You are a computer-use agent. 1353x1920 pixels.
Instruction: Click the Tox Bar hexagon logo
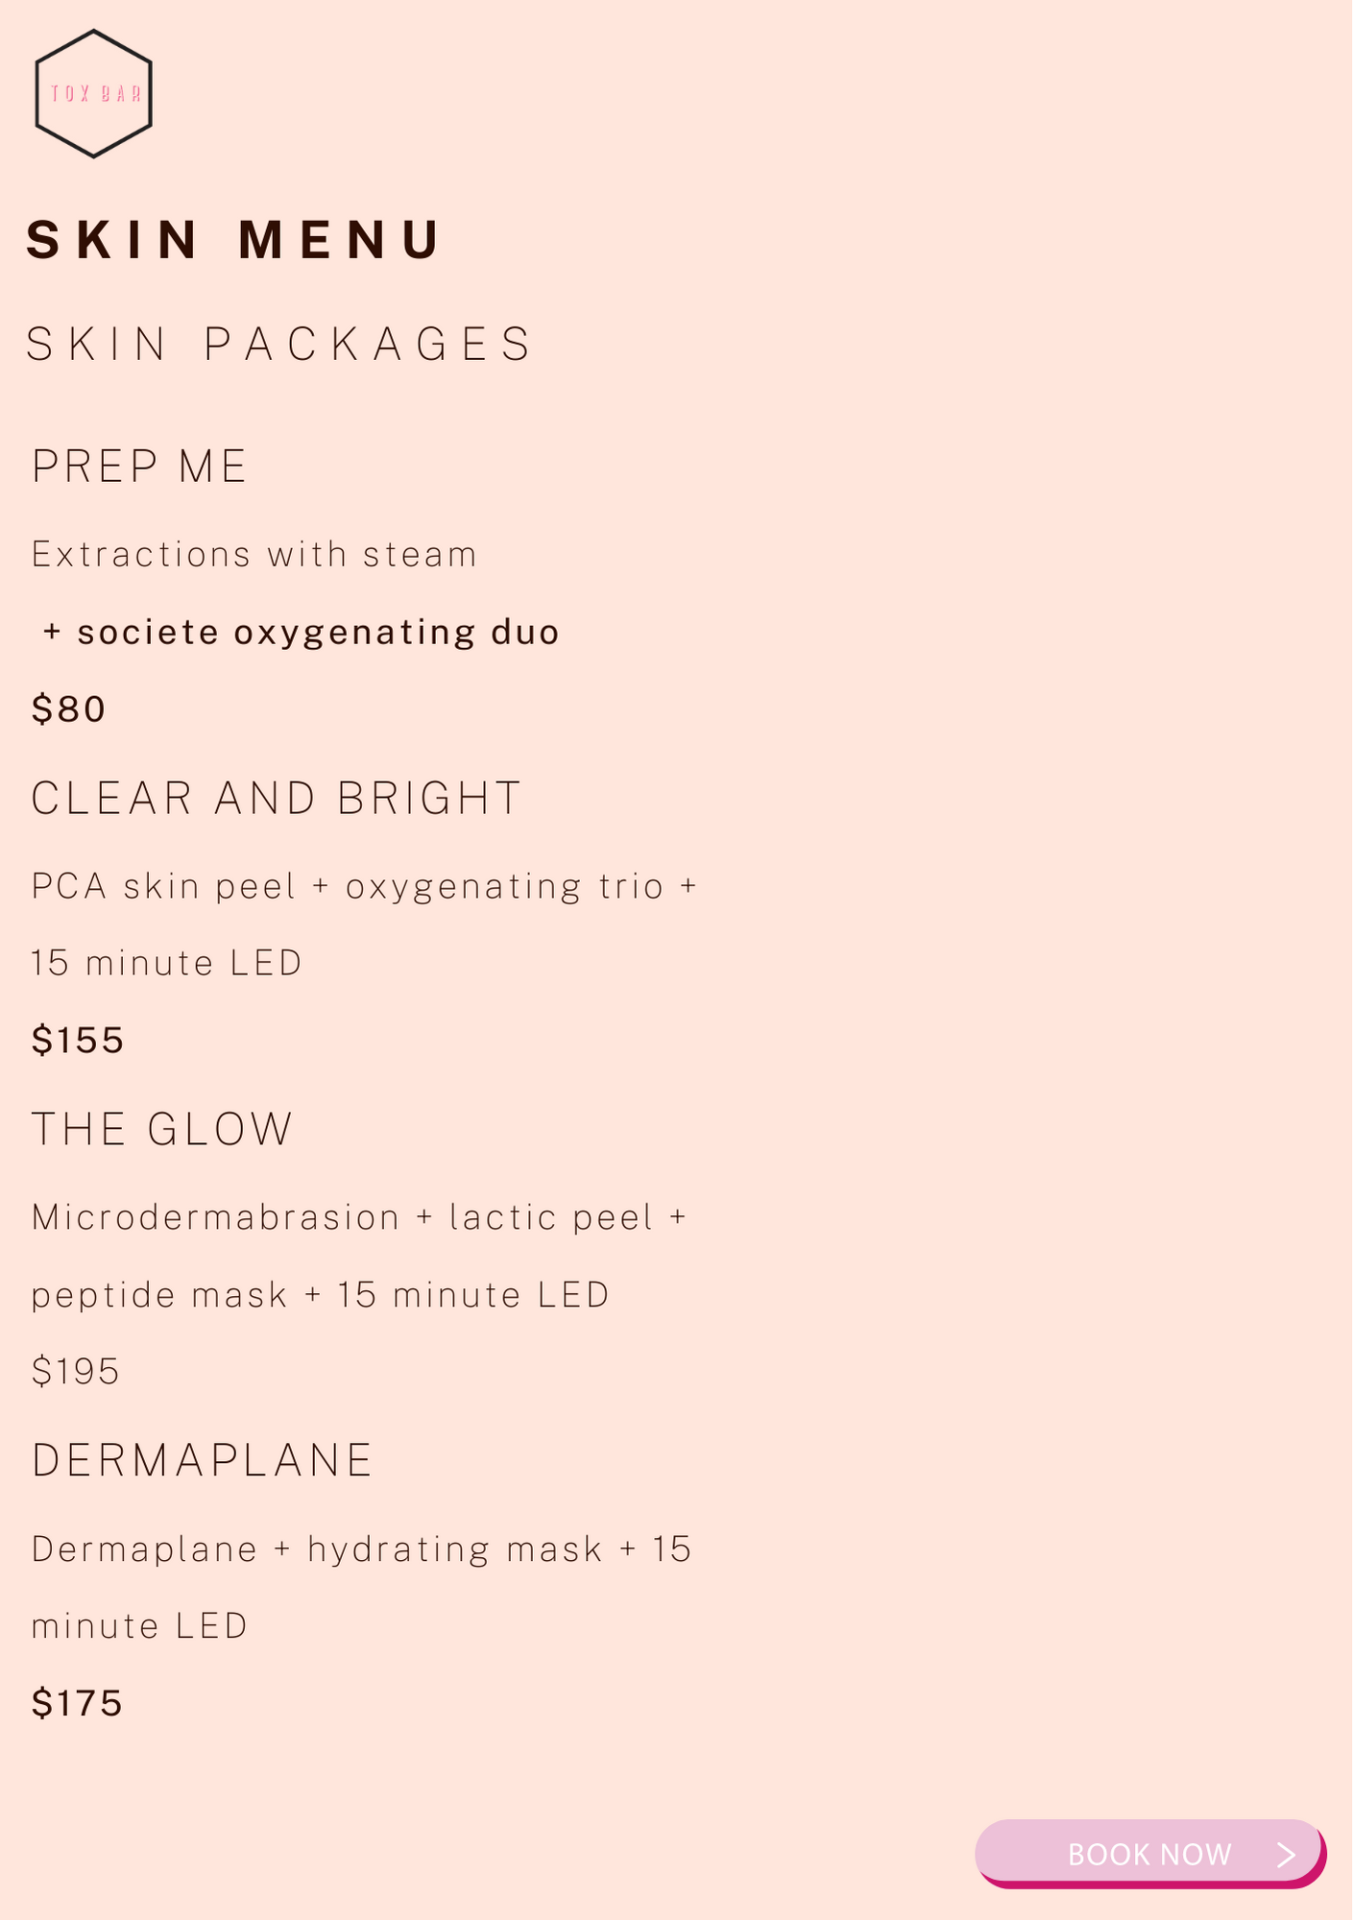pos(93,93)
